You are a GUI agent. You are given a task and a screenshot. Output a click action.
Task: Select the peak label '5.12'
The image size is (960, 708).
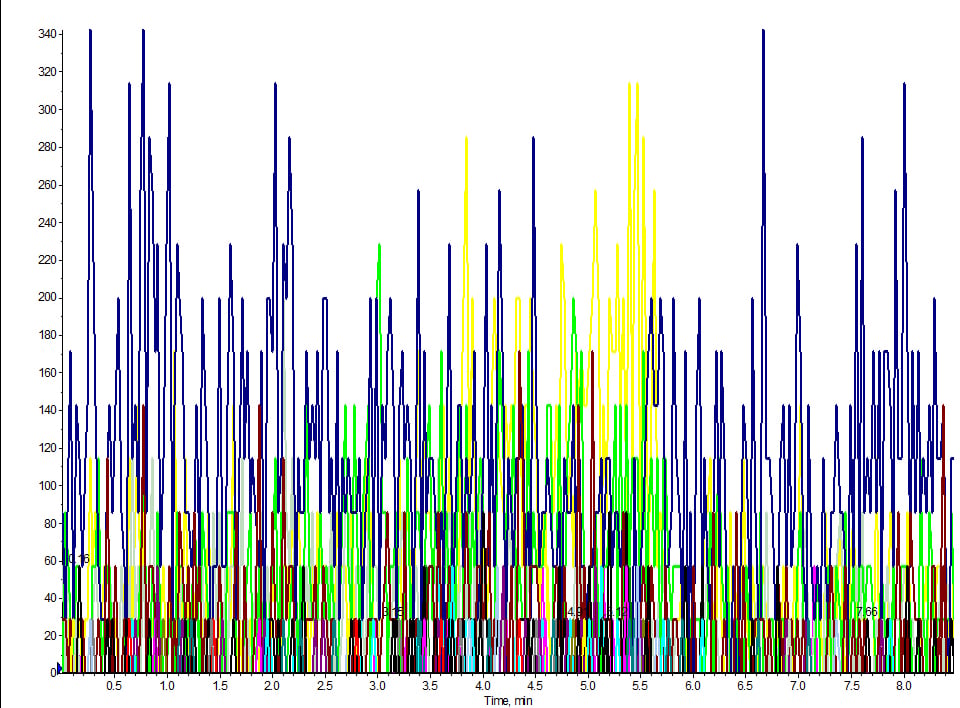pos(617,611)
